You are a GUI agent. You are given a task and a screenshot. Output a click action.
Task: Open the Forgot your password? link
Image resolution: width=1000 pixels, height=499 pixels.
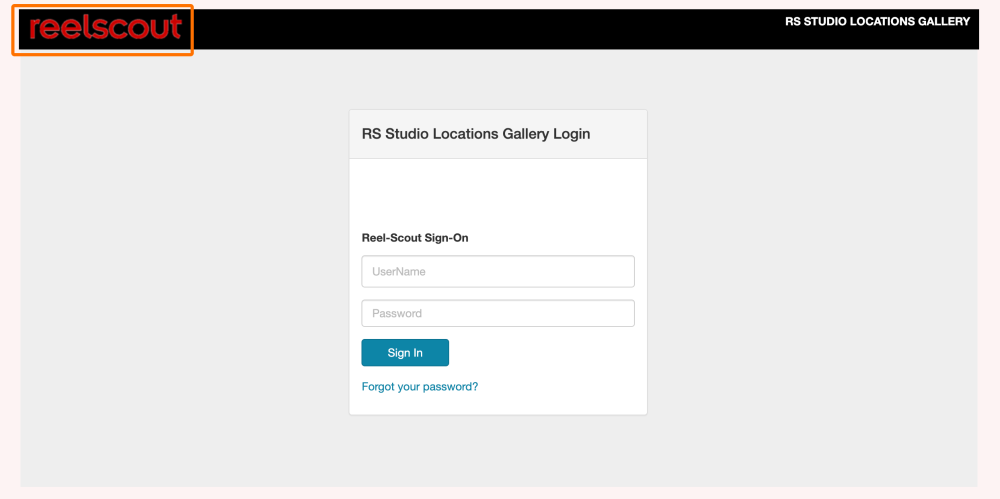pos(420,387)
